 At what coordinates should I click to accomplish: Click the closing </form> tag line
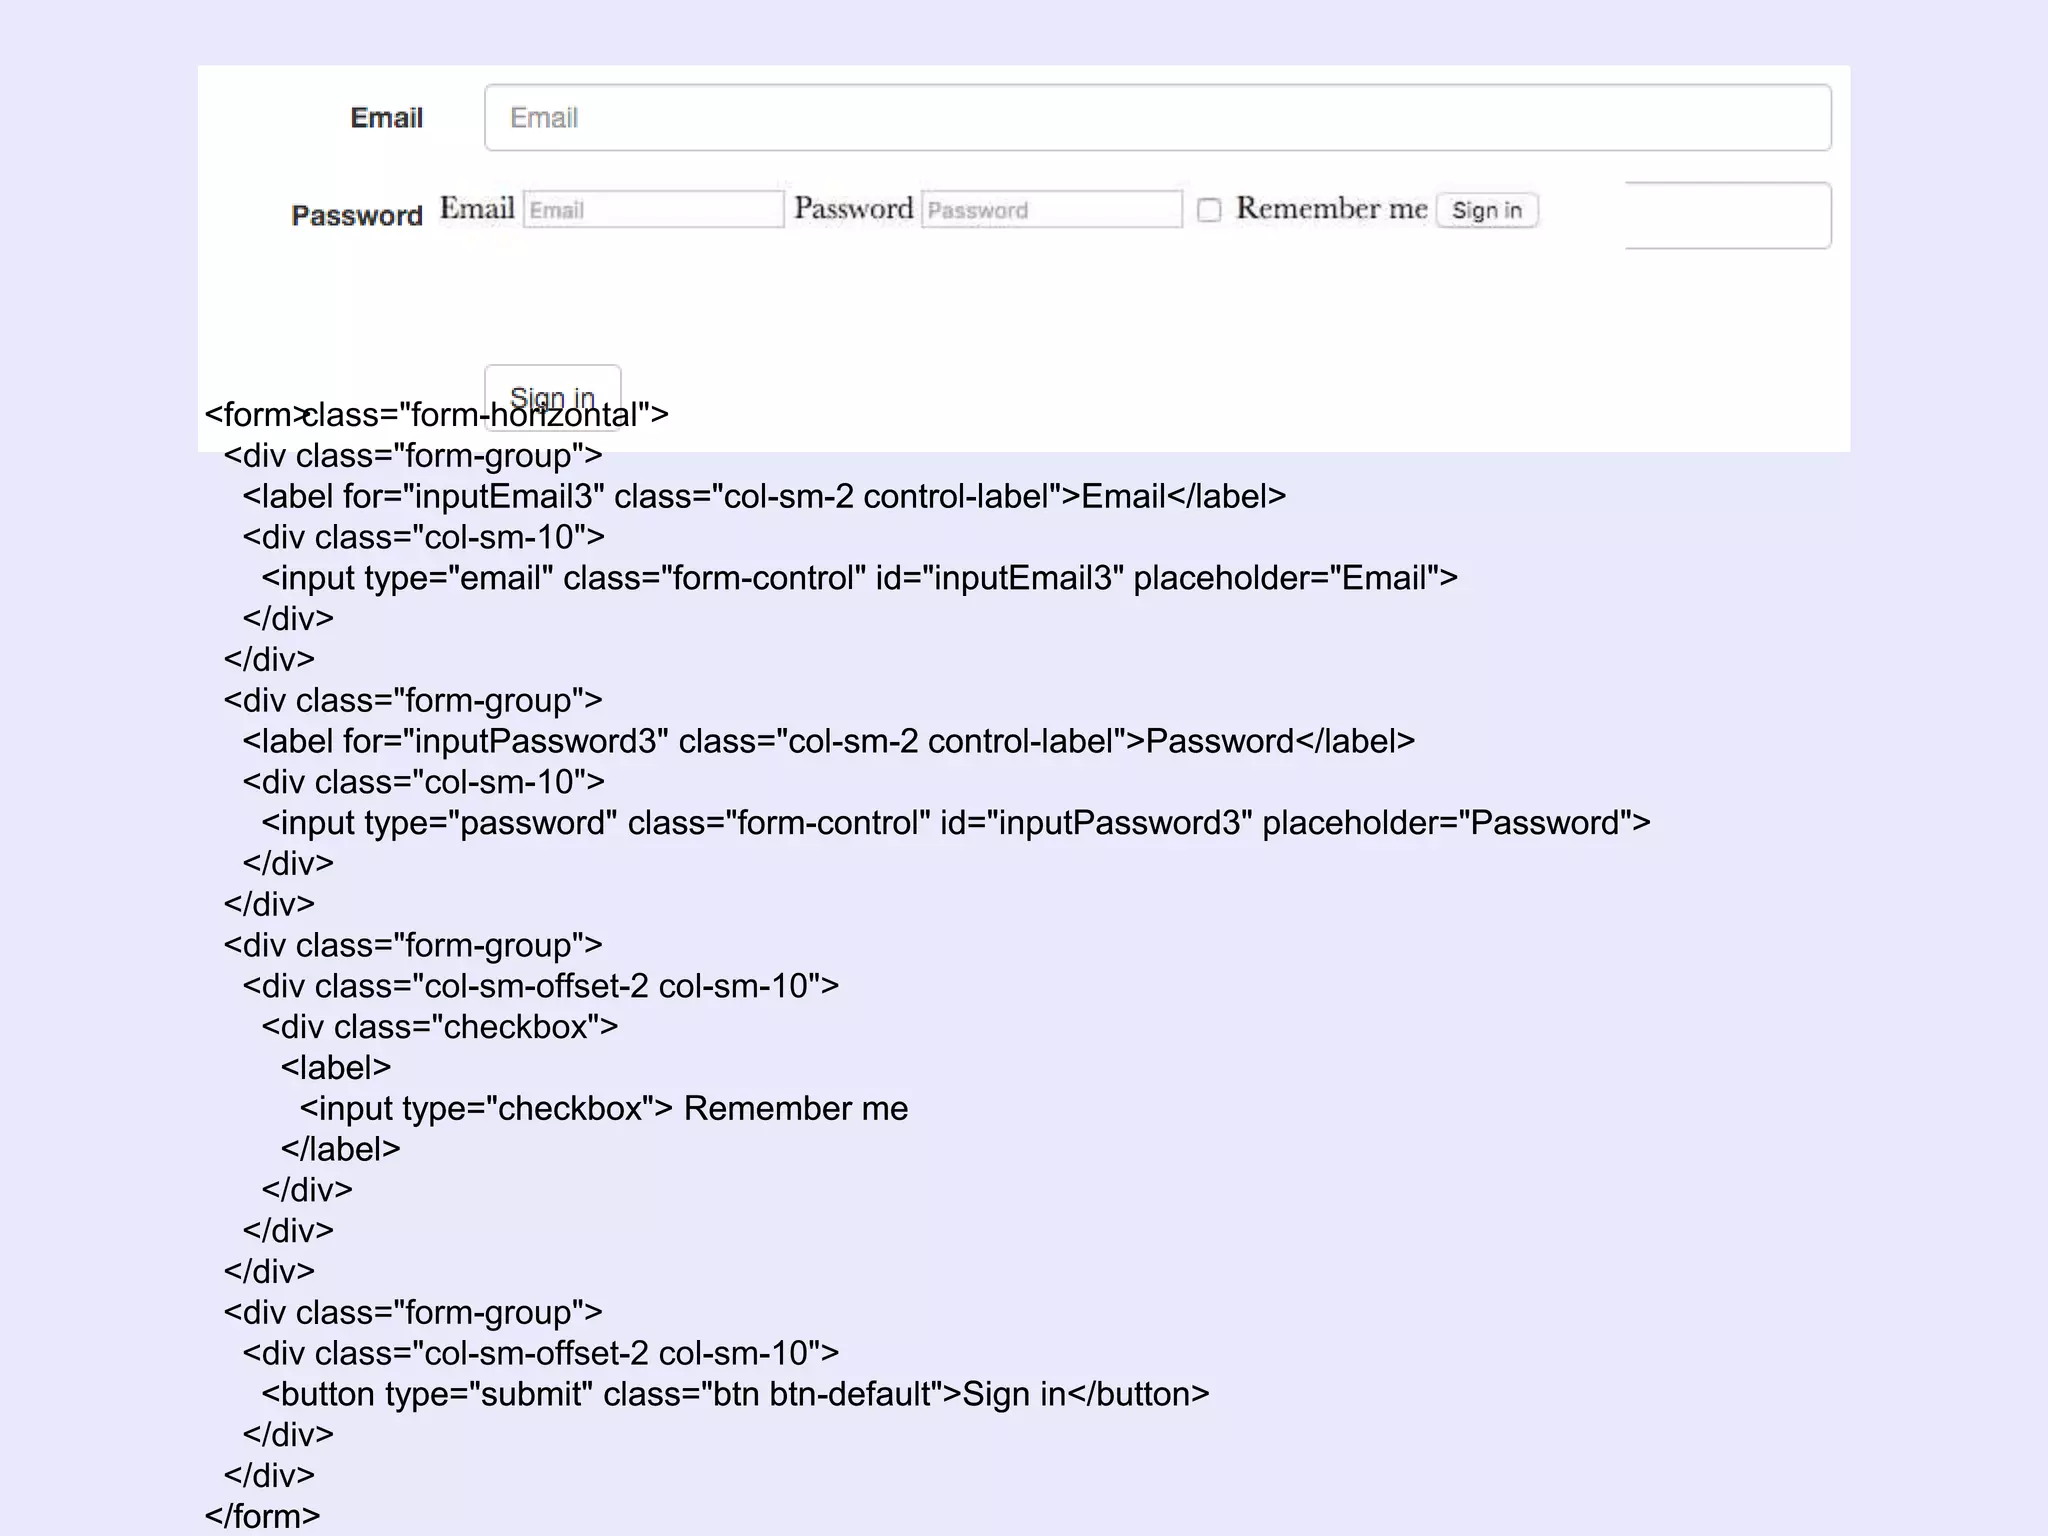(262, 1516)
